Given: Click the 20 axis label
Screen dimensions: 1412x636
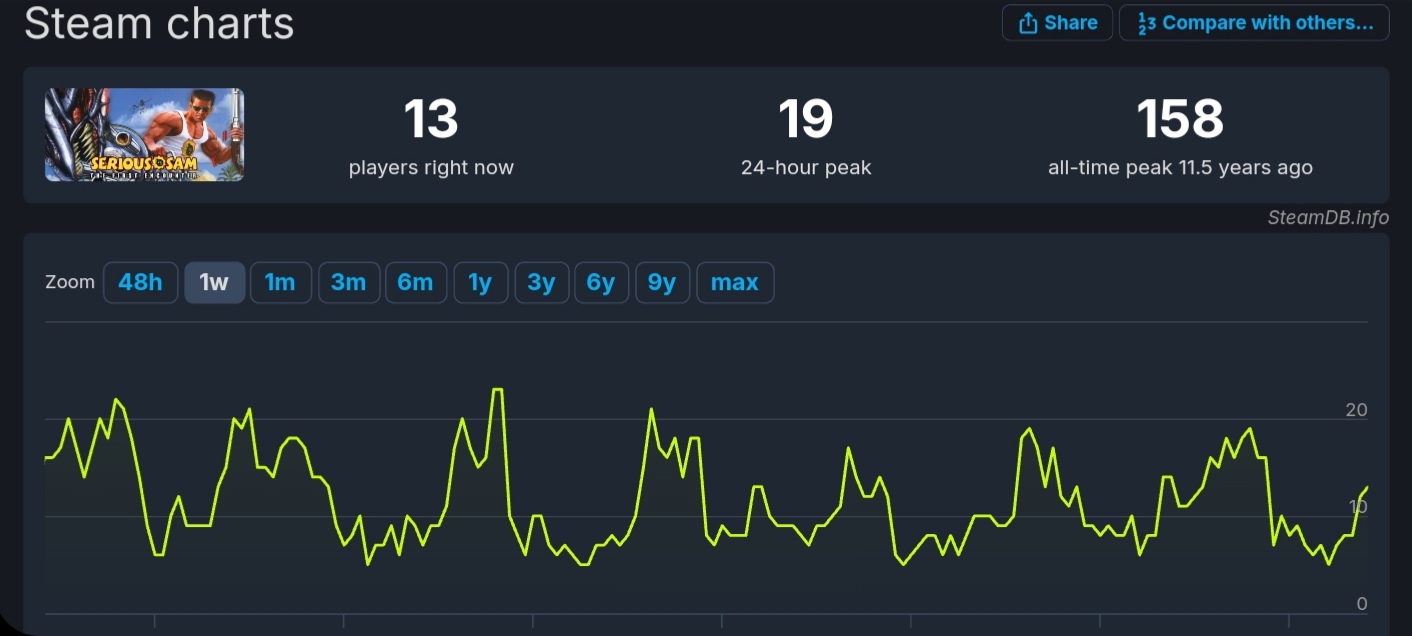Looking at the screenshot, I should [x=1357, y=410].
